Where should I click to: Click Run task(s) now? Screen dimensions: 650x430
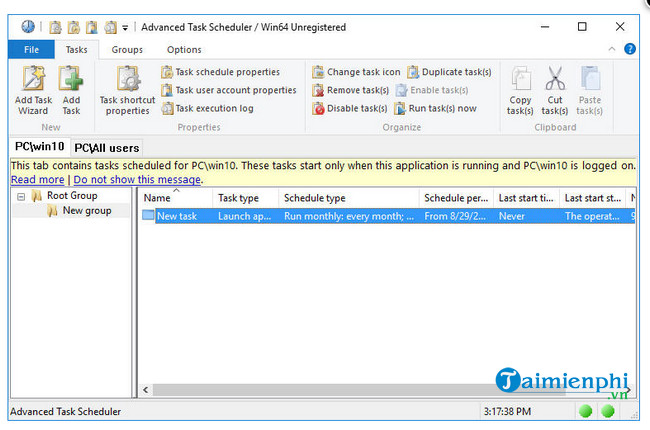pos(435,109)
